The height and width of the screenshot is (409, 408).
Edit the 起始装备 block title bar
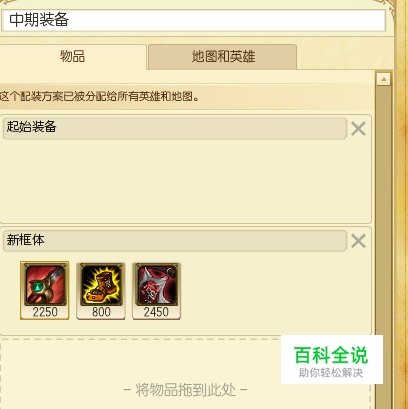click(175, 128)
